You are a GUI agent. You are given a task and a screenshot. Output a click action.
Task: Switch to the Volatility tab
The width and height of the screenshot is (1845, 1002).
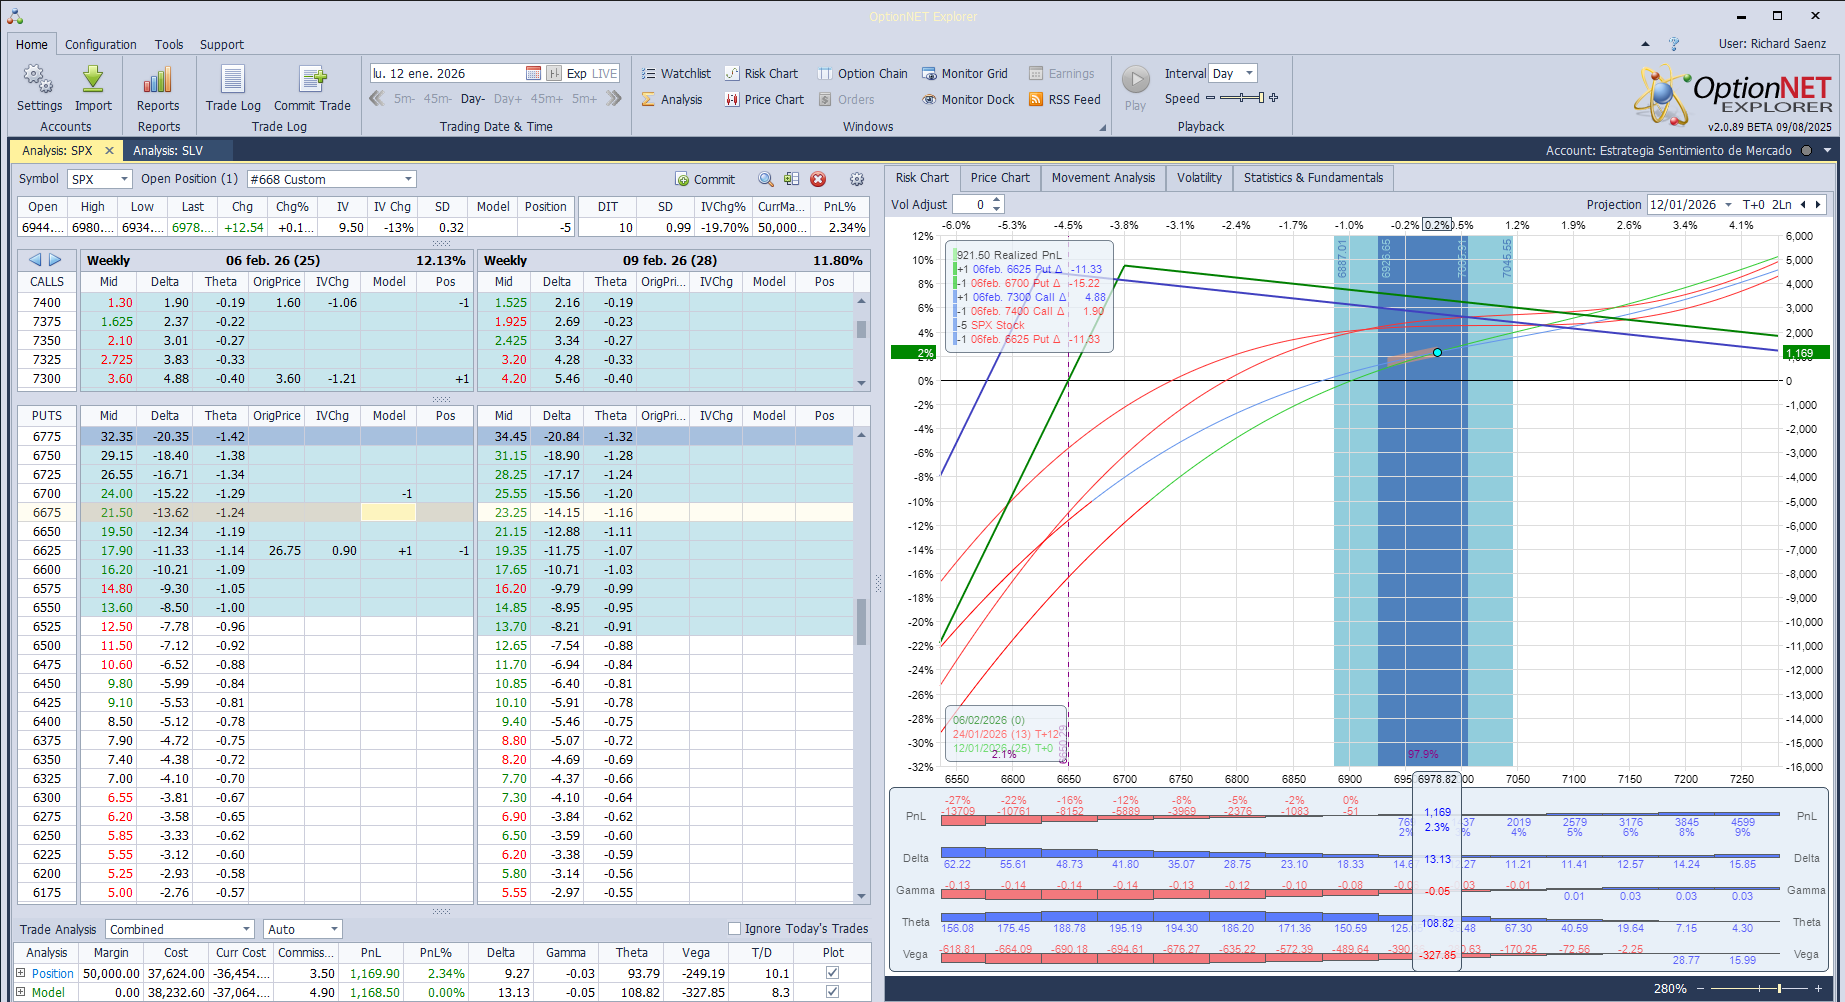pos(1198,178)
